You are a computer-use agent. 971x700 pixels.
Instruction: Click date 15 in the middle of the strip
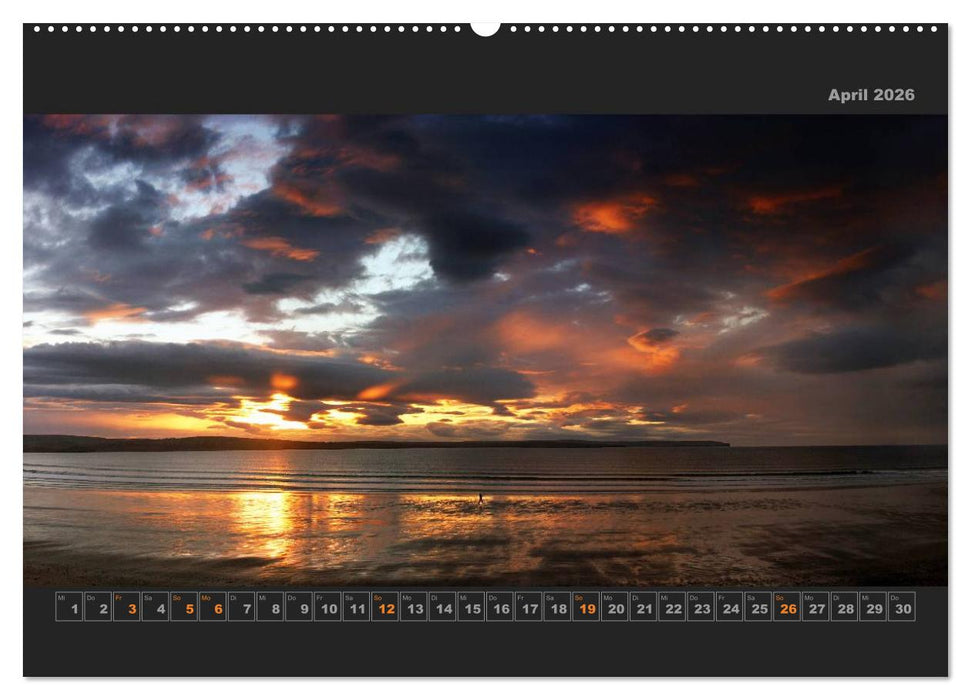[472, 606]
